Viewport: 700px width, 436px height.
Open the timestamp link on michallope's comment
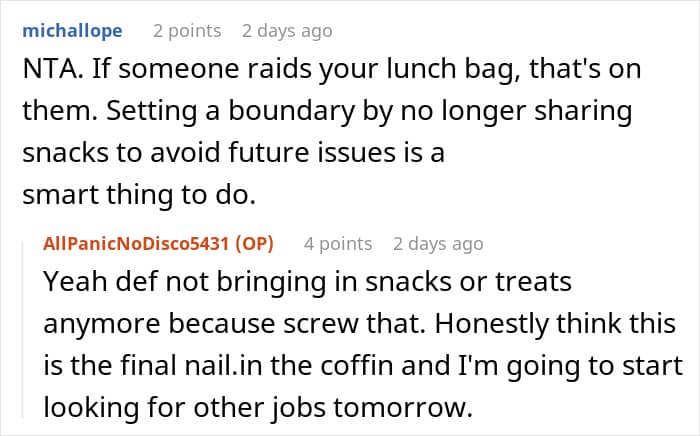[x=286, y=30]
